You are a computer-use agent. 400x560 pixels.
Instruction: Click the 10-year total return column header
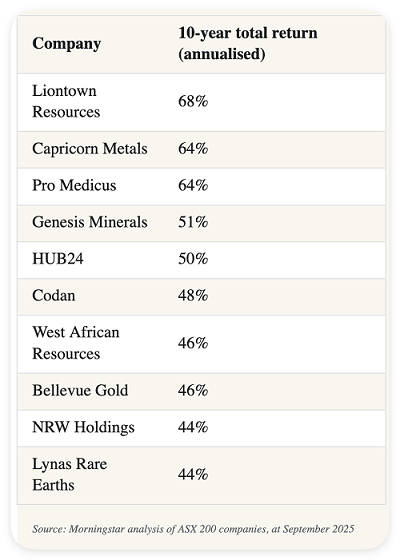(248, 44)
